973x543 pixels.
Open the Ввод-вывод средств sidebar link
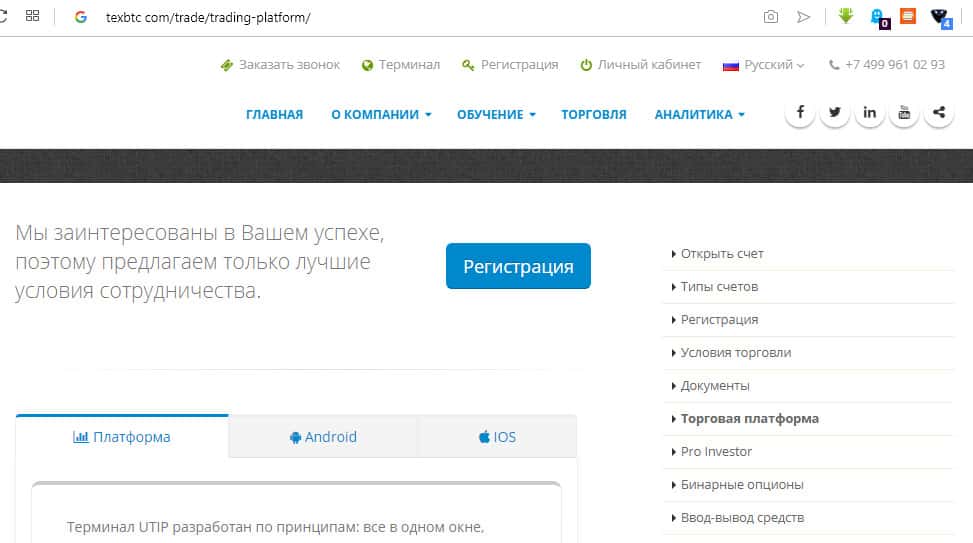[x=742, y=518]
